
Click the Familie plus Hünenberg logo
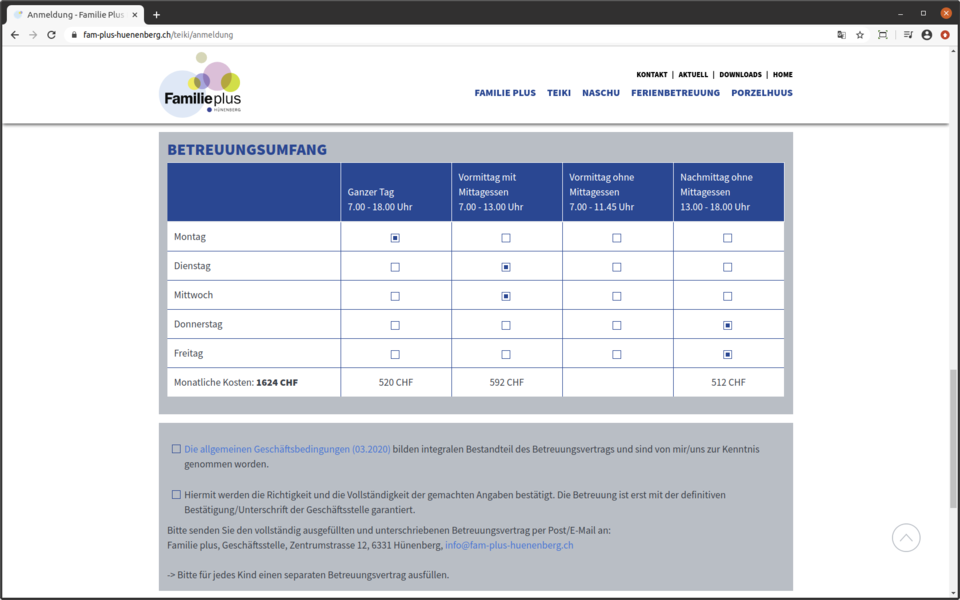[x=201, y=85]
